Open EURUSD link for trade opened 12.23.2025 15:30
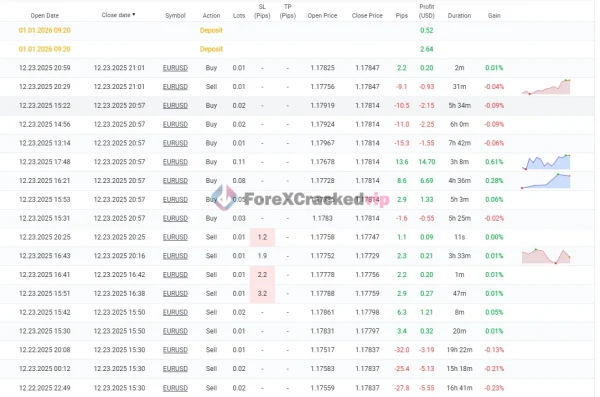 tap(175, 331)
